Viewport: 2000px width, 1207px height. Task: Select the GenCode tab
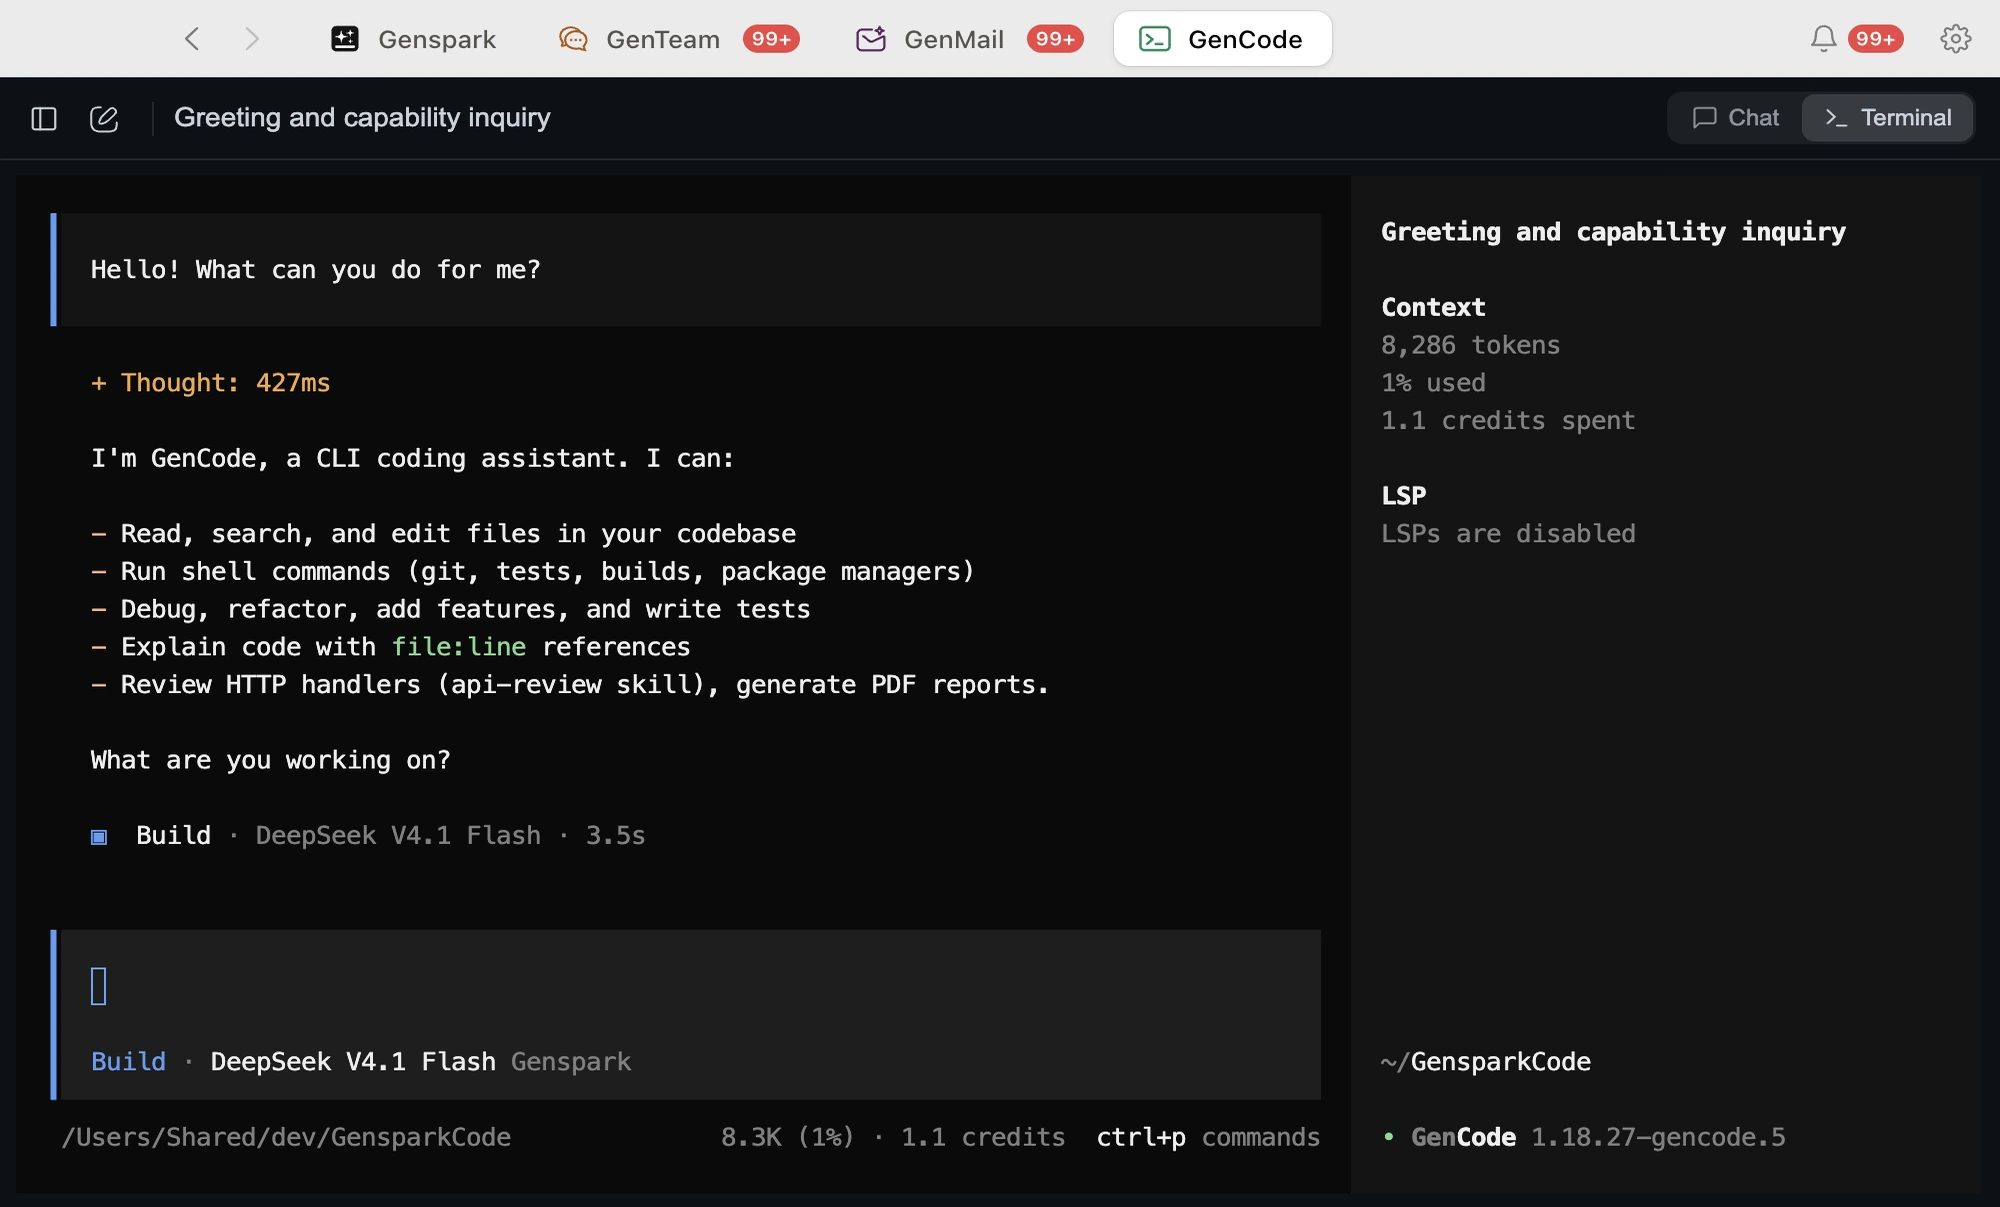[x=1222, y=39]
